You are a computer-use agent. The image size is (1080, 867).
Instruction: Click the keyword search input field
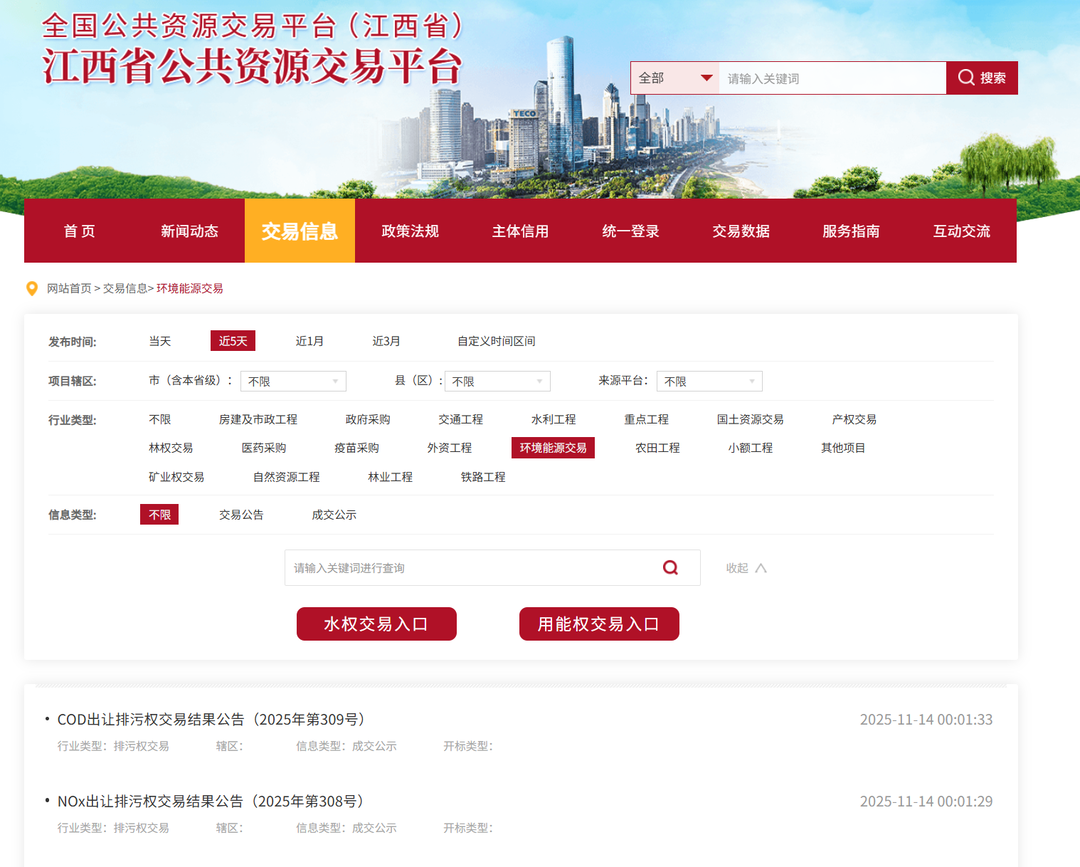coord(830,77)
